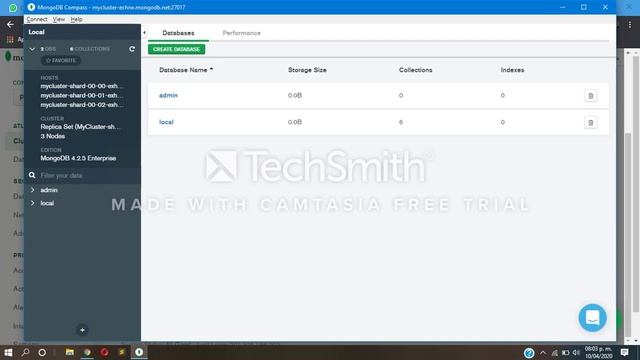Screen dimensions: 640x360
Task: Click the DBS count label in sidebar
Action: 48,49
